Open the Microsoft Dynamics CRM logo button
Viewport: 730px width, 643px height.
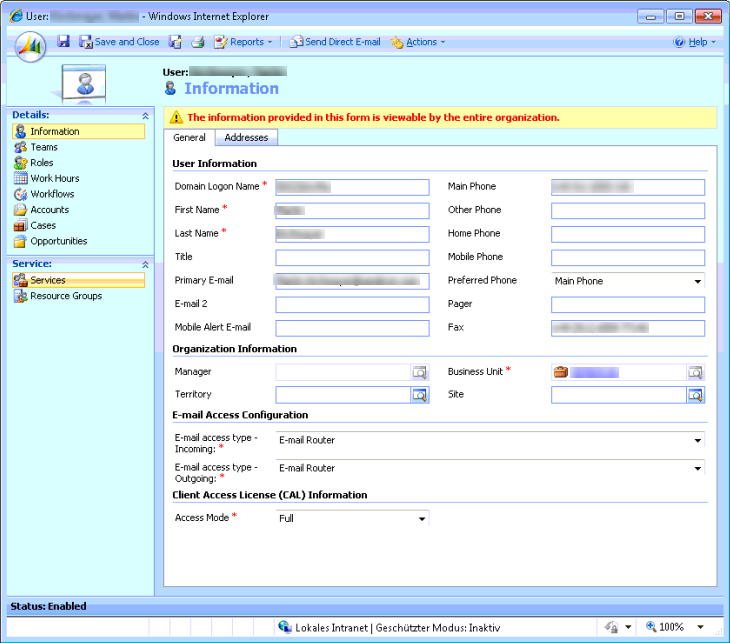pyautogui.click(x=29, y=46)
